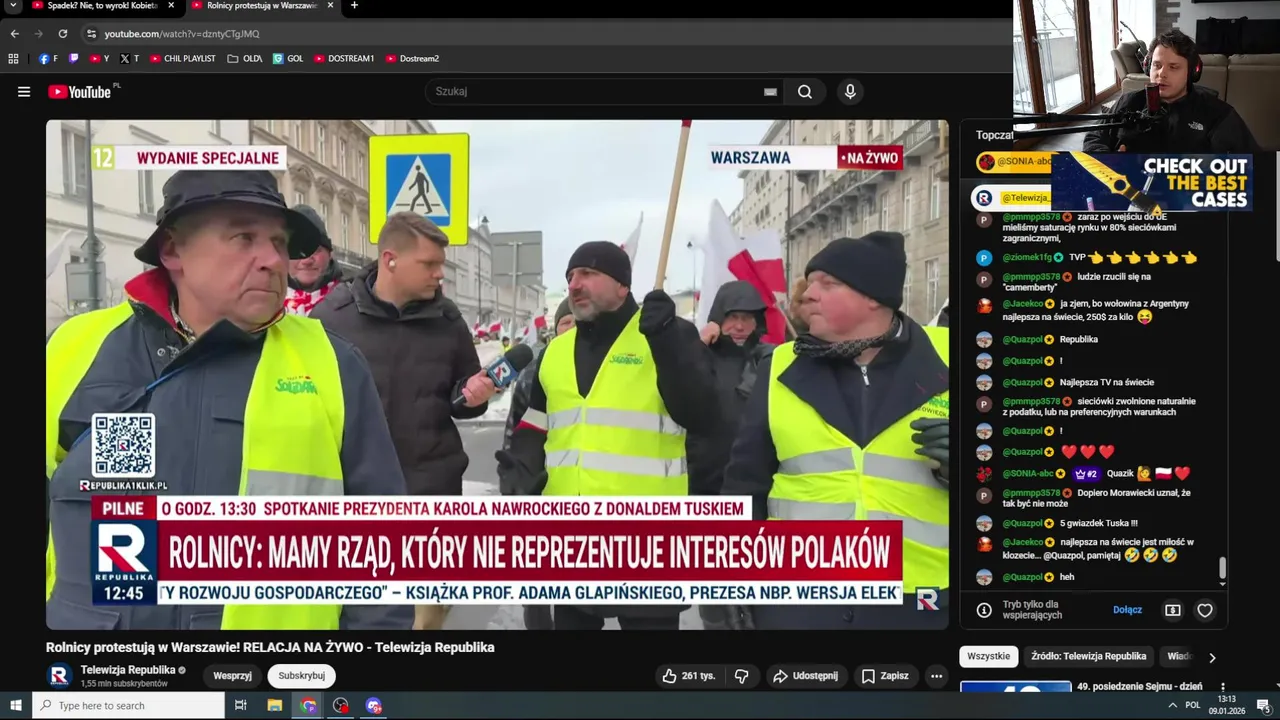Screen dimensions: 1280x720
Task: Open the on-screen keyboard icon in search box
Action: click(x=770, y=92)
